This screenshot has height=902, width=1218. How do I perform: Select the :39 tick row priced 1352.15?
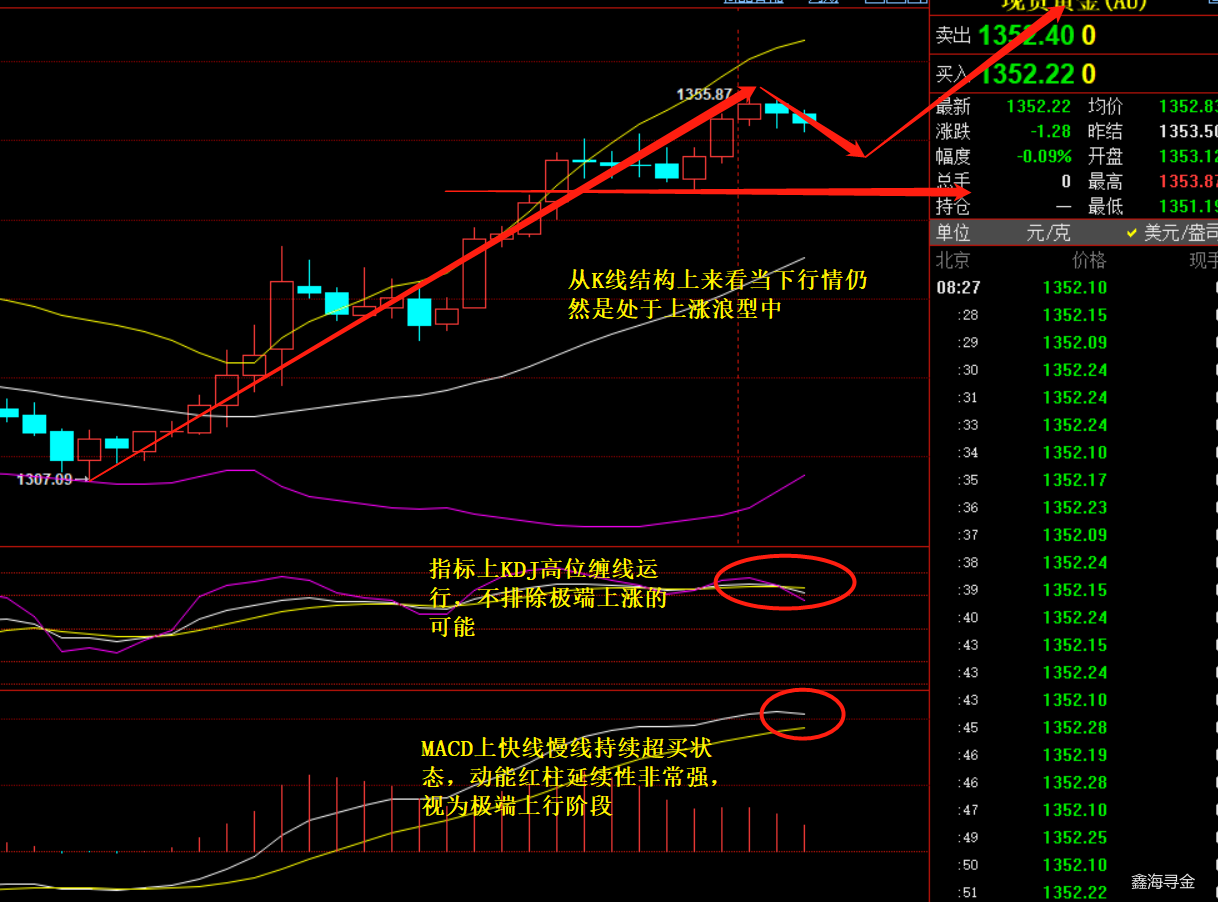pyautogui.click(x=1074, y=590)
